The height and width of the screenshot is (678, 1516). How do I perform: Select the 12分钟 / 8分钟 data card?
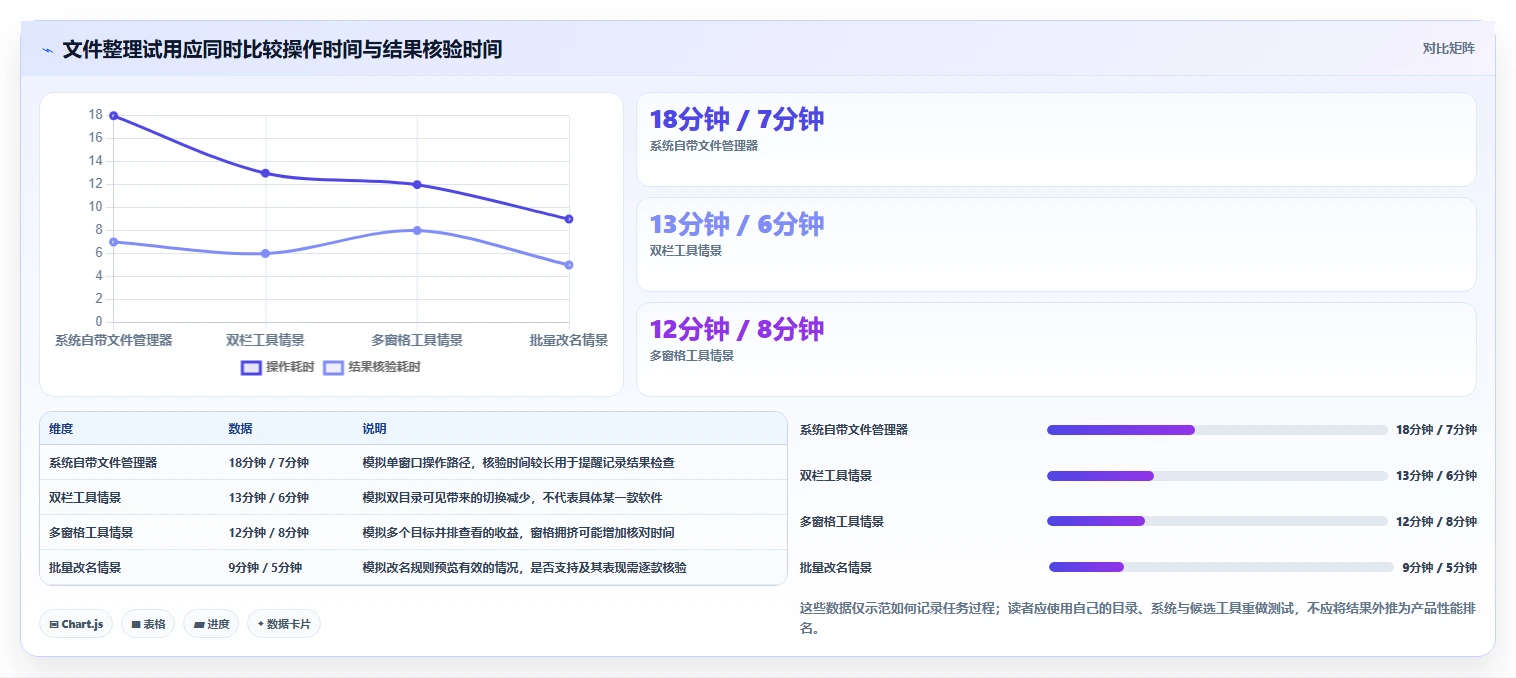[1056, 349]
